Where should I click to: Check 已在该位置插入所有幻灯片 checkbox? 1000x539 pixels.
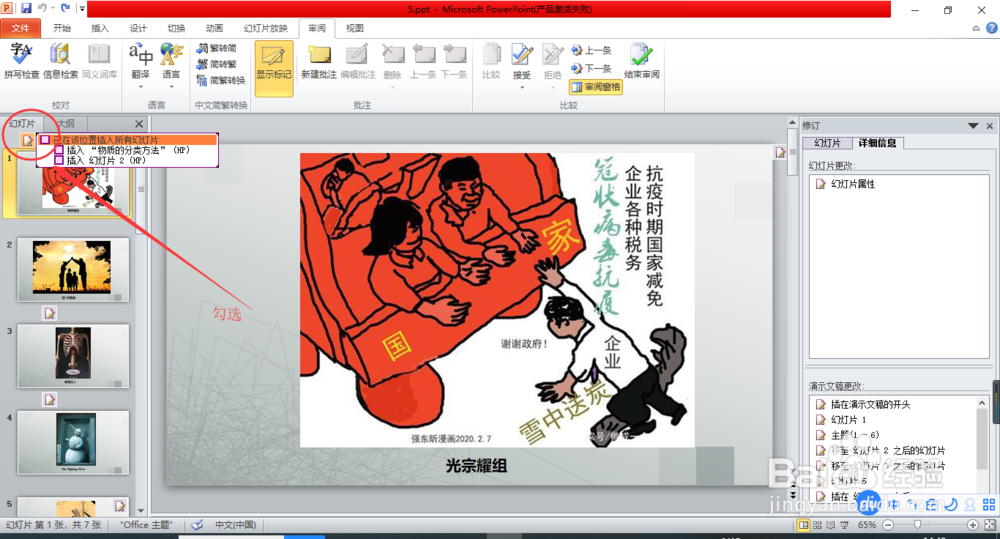(x=45, y=140)
